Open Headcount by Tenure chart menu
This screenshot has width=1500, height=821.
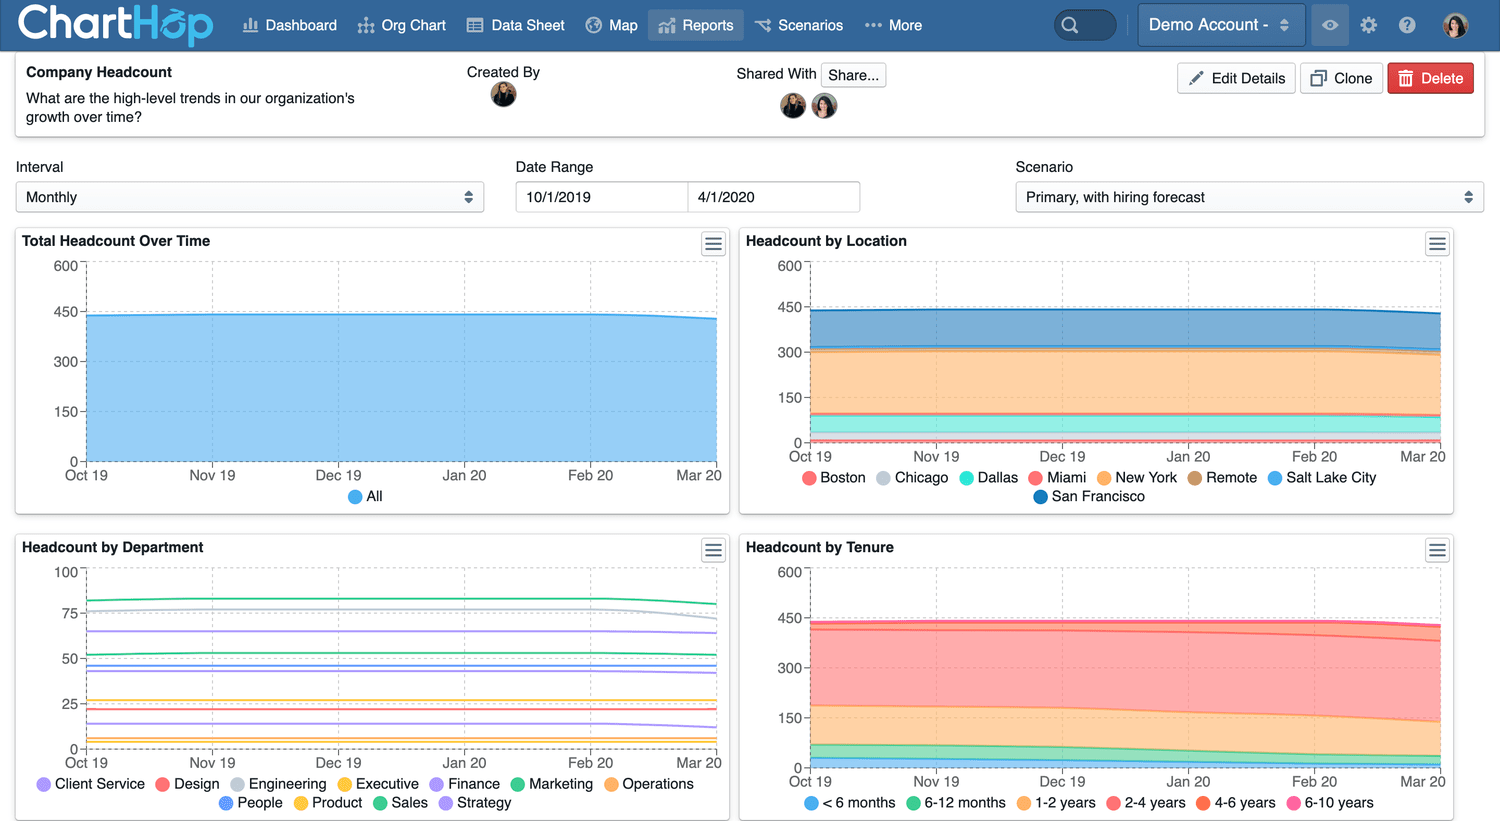[x=1437, y=550]
